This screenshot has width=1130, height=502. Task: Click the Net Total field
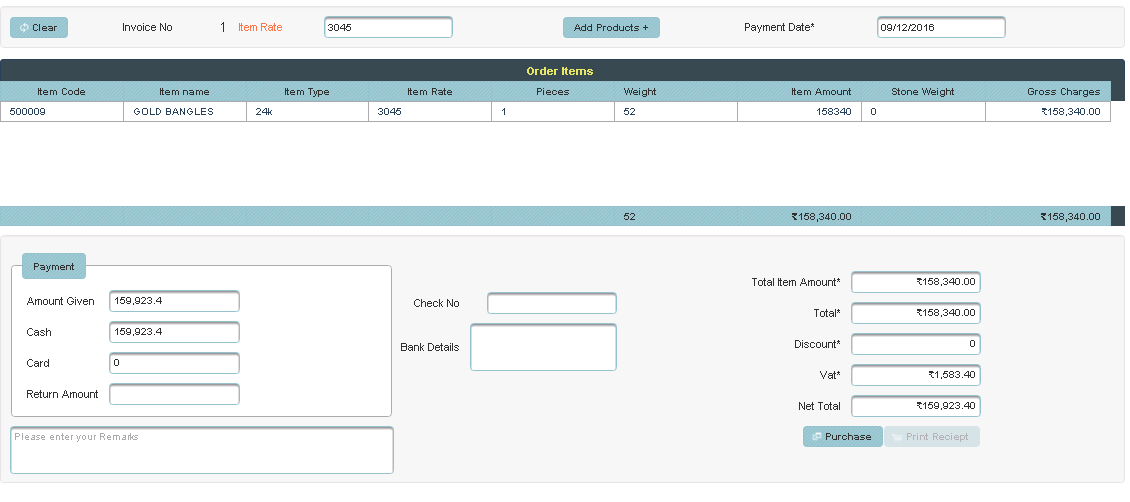[x=915, y=406]
